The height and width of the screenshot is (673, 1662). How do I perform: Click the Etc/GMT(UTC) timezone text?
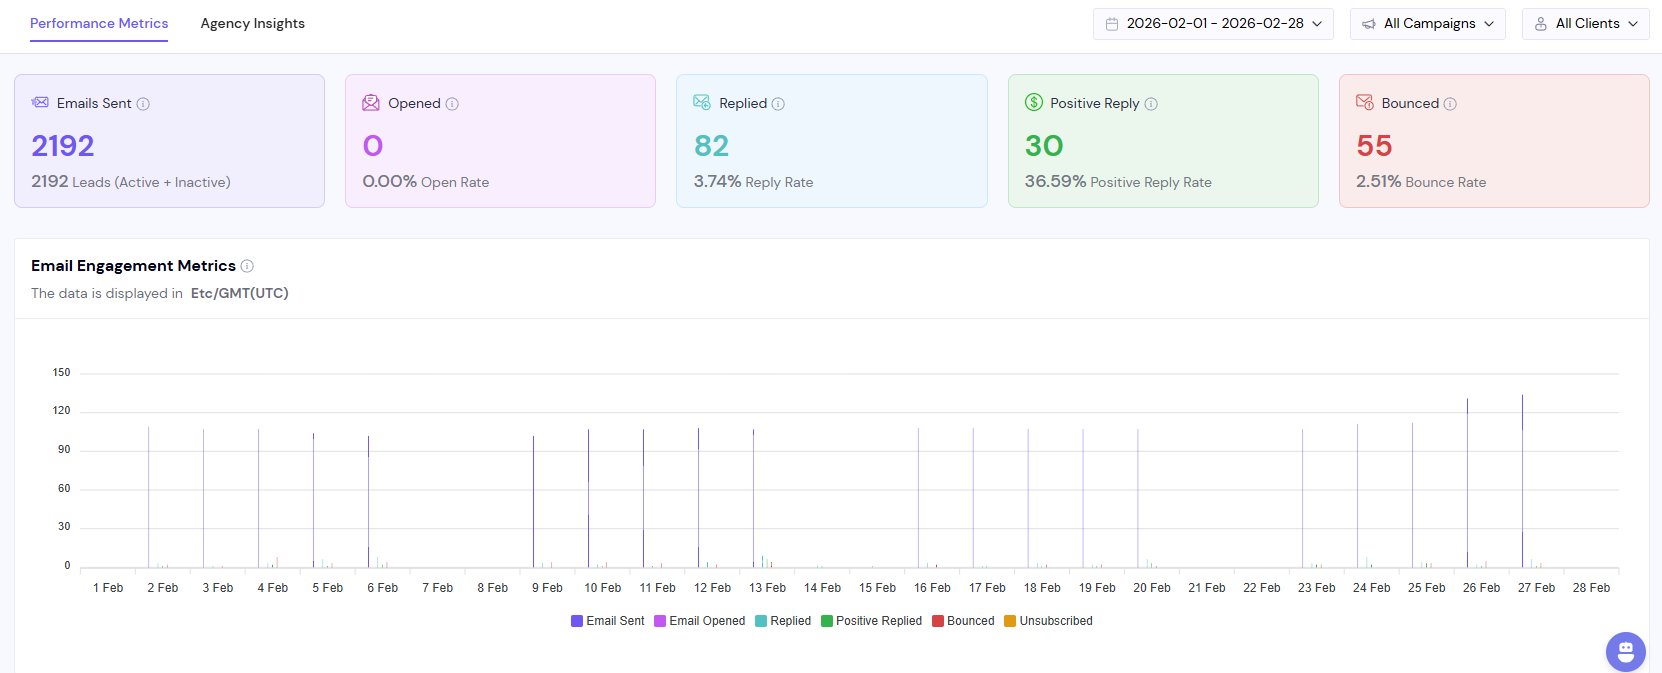[x=239, y=293]
